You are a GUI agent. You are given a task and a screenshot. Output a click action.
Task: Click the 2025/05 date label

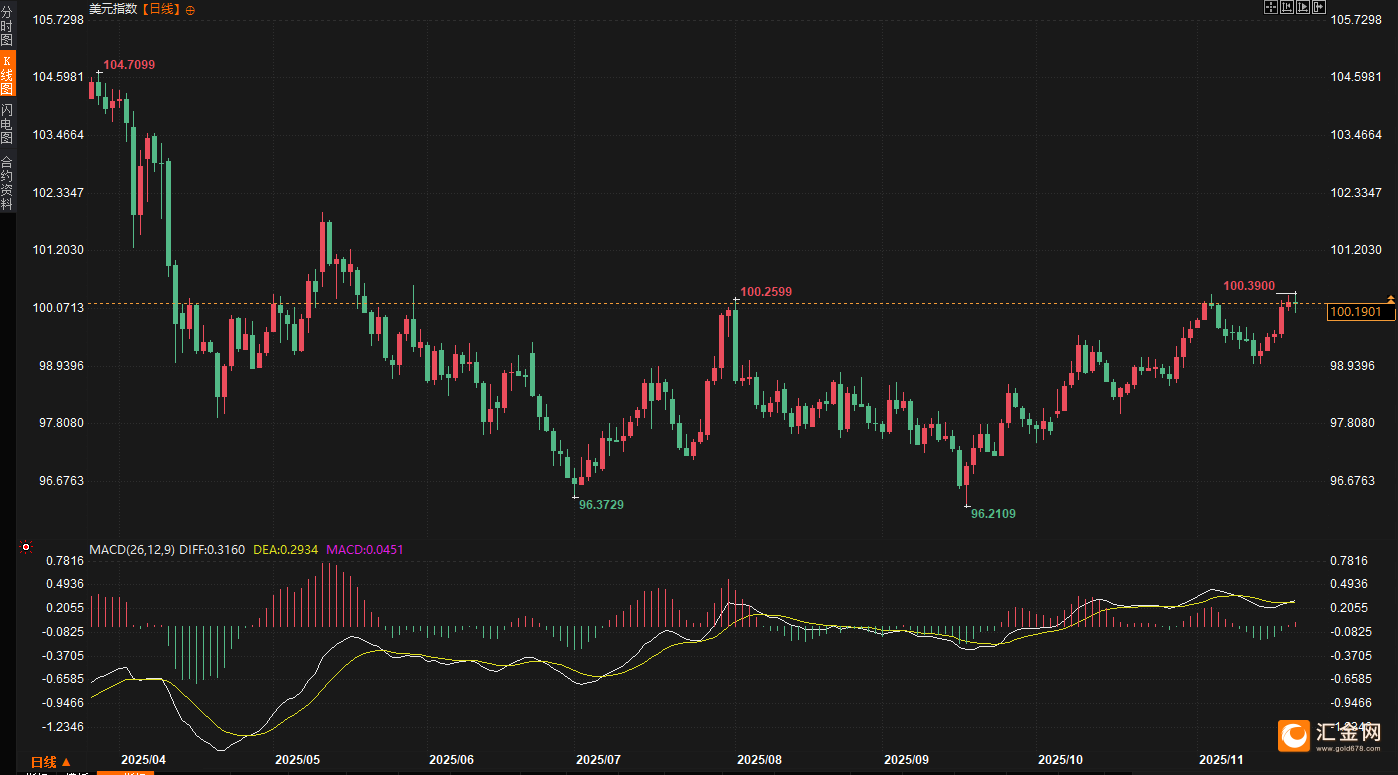pyautogui.click(x=297, y=760)
